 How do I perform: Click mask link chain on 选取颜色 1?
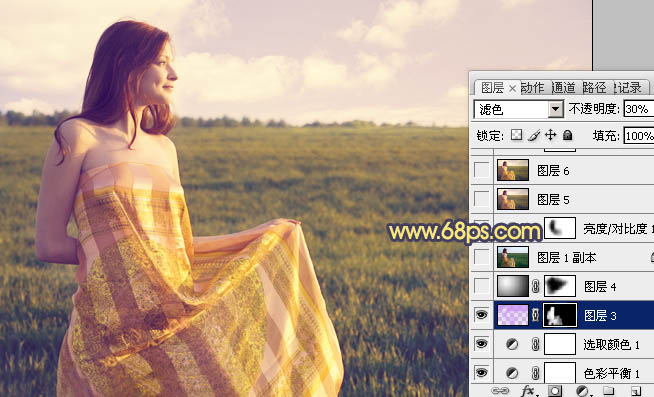[x=536, y=344]
